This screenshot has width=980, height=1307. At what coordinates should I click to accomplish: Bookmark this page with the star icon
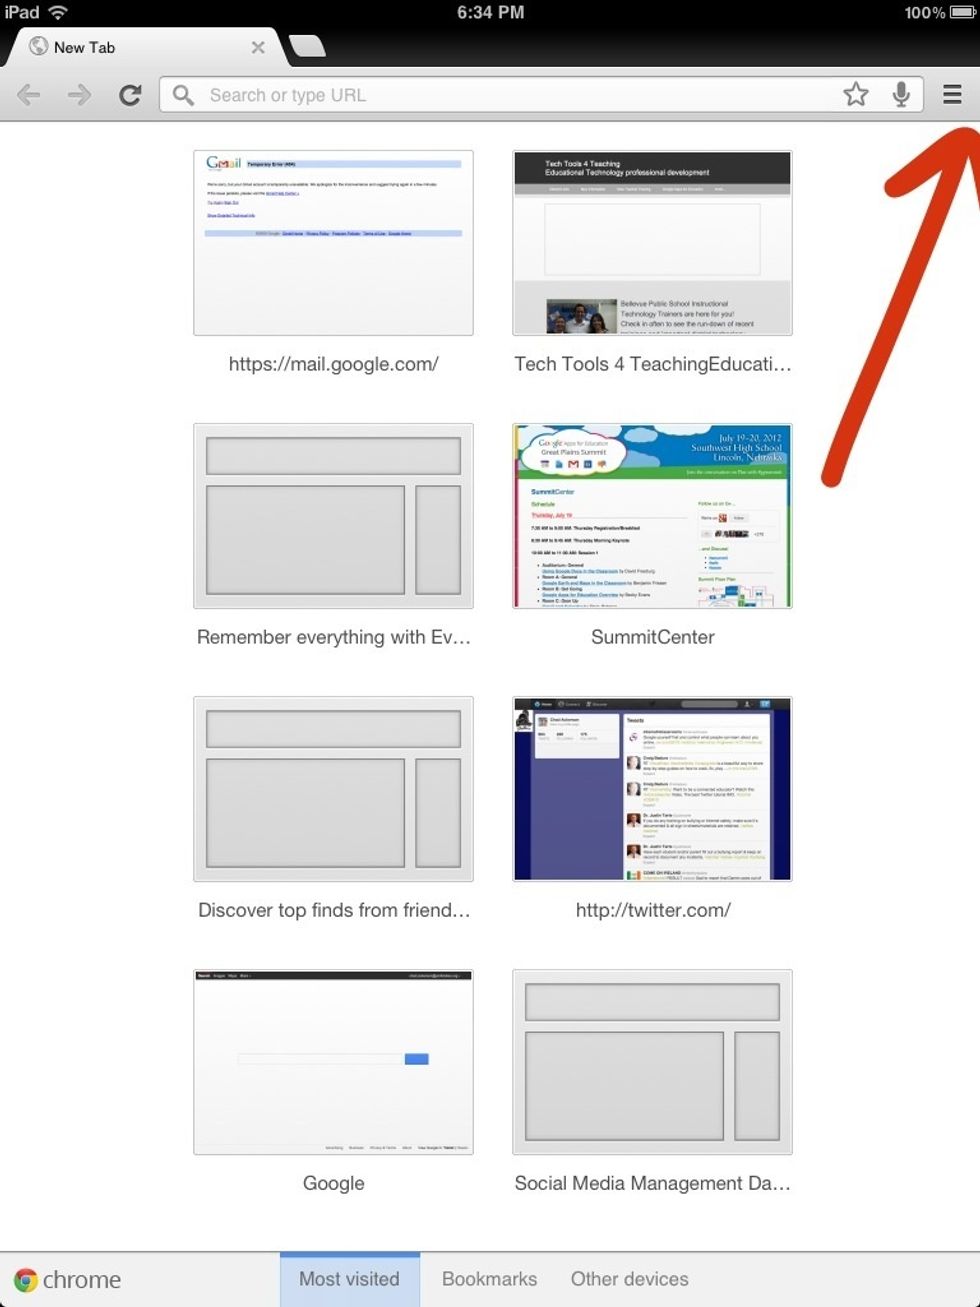click(856, 94)
